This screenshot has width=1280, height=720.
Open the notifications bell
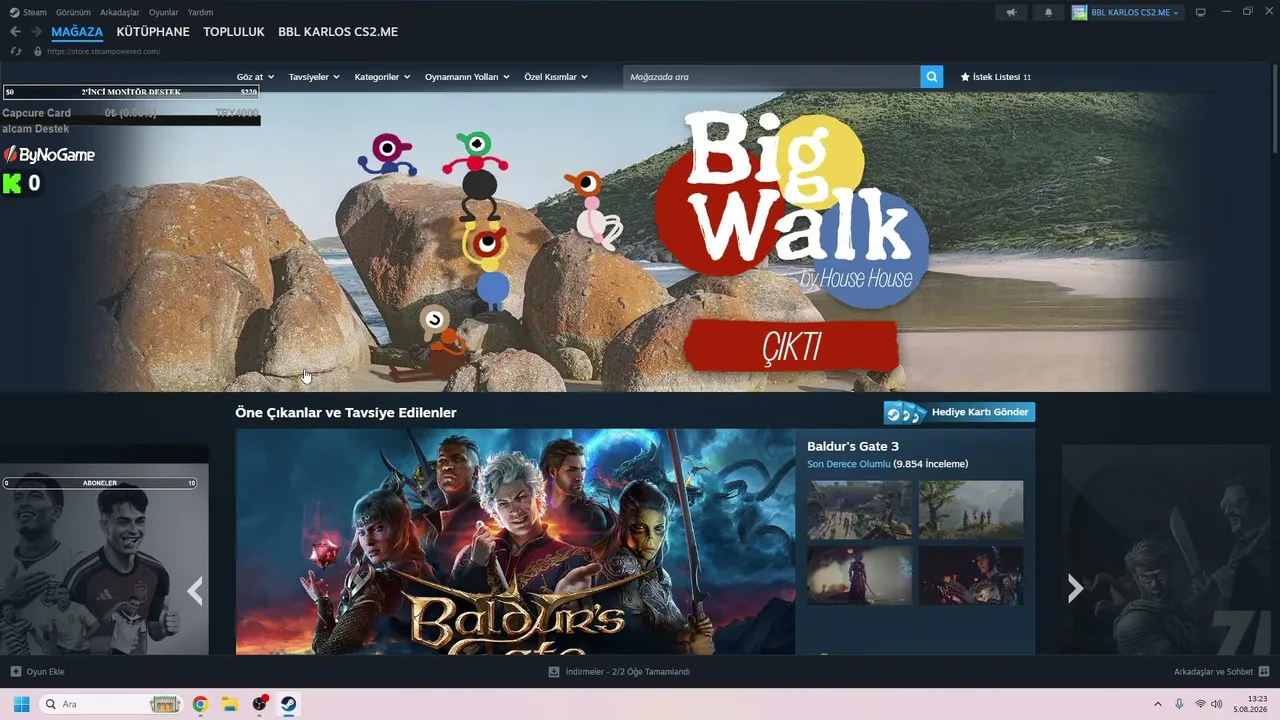(1048, 12)
